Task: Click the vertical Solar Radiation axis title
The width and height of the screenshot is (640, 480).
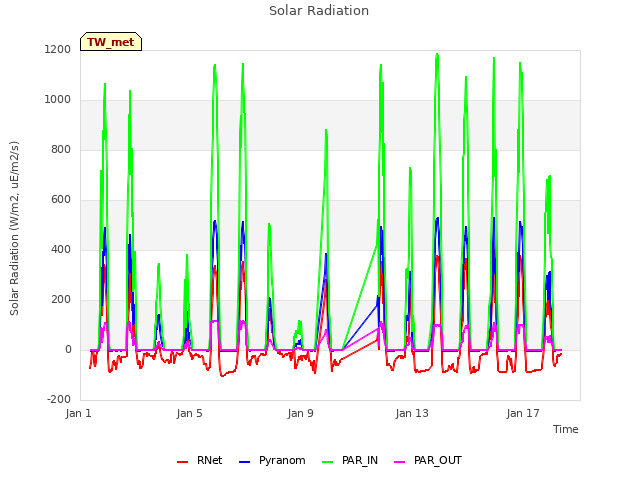Action: 14,228
